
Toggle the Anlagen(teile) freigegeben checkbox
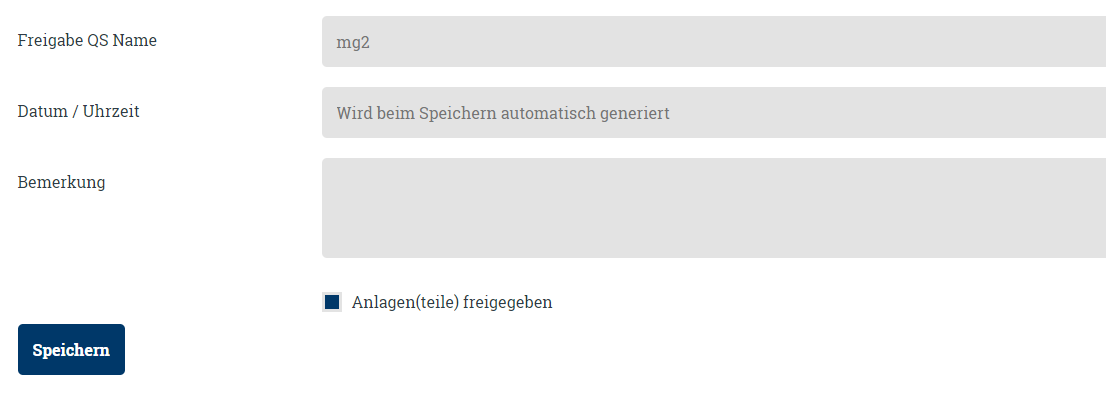tap(332, 303)
